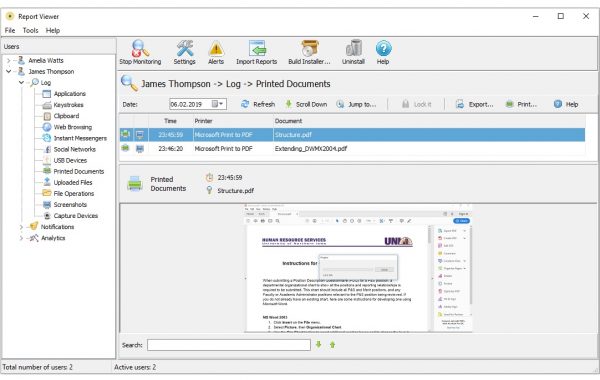Click small Help icon in log toolbar
600x380 pixels.
558,104
